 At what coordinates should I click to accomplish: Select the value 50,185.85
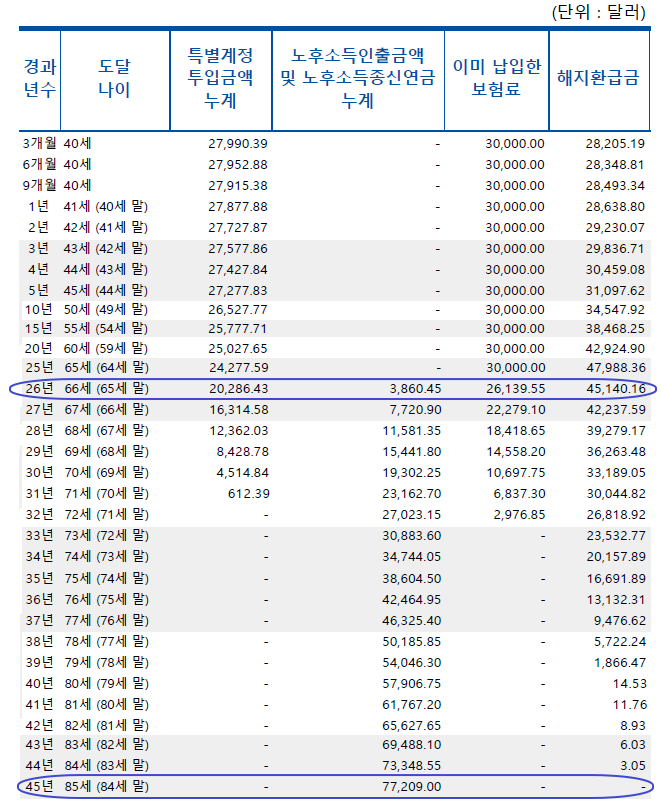(412, 643)
